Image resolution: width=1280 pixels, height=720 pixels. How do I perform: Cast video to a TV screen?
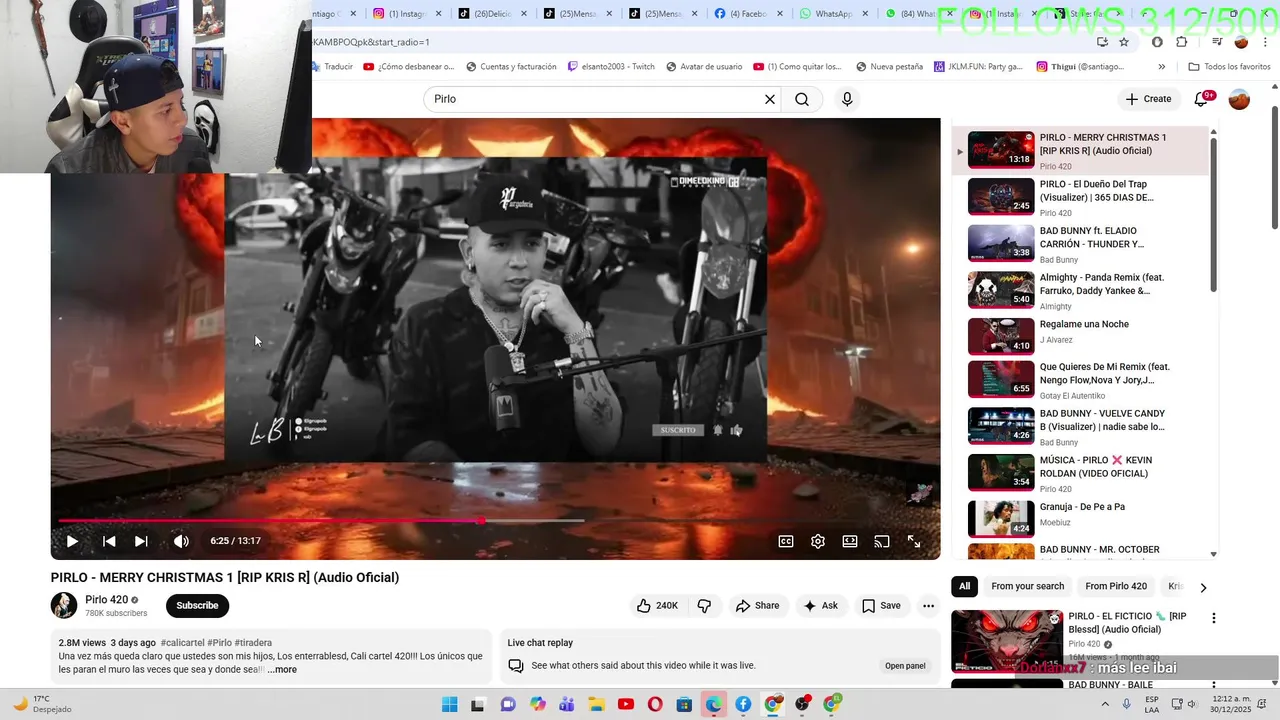pyautogui.click(x=882, y=541)
